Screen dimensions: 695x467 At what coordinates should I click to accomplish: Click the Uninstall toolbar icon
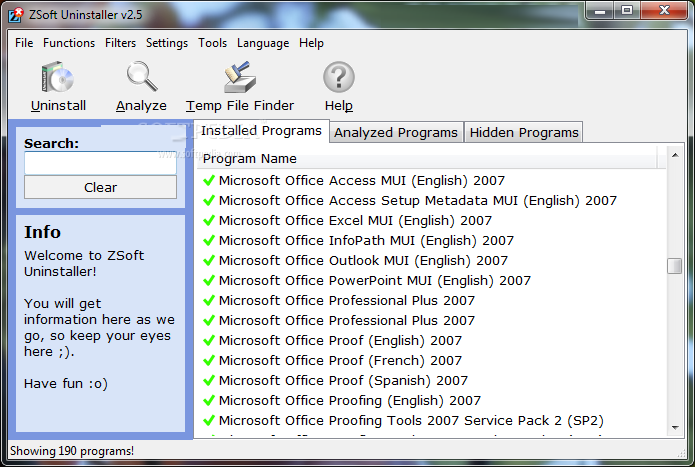point(58,77)
